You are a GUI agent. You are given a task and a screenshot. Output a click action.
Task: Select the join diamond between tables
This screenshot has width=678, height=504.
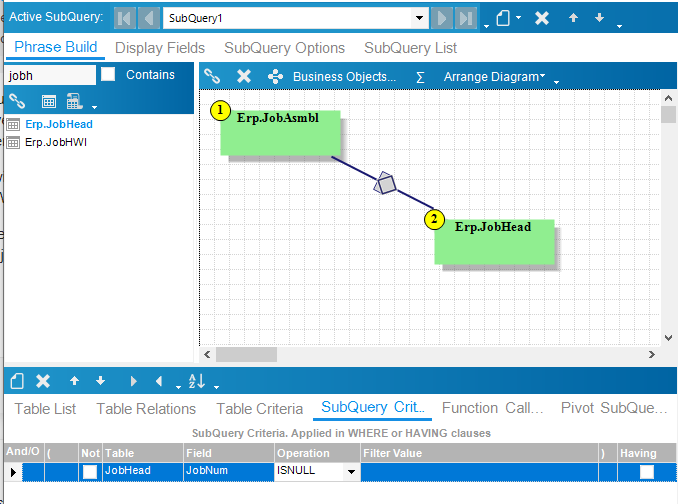click(385, 183)
